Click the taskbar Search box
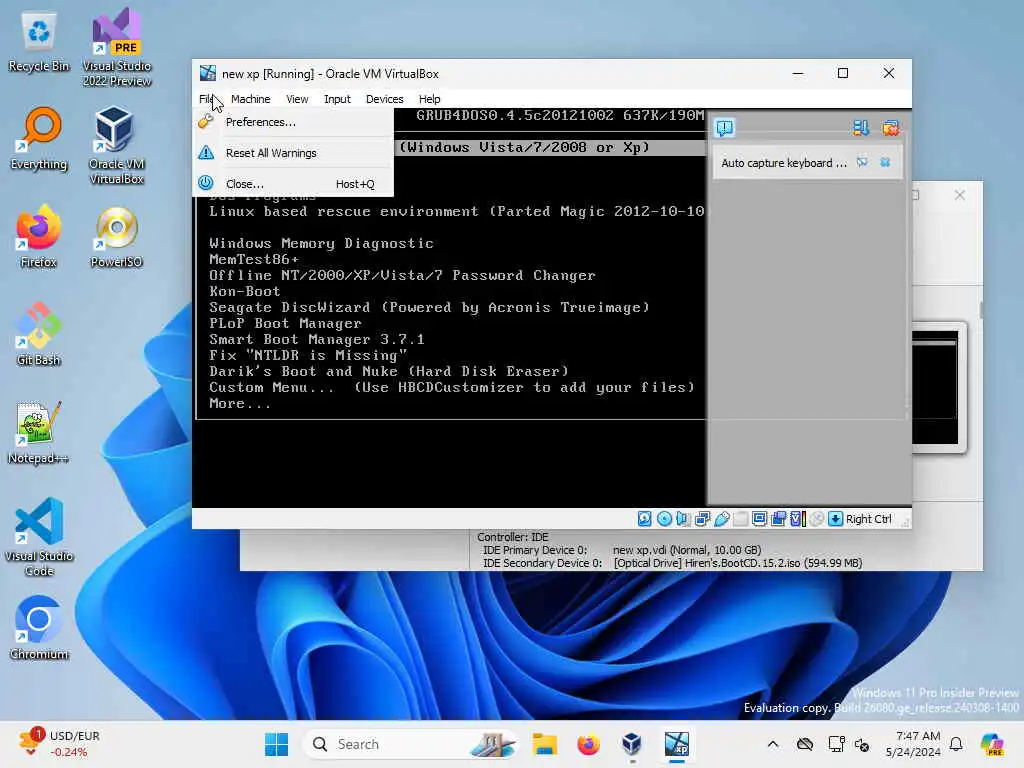 click(411, 744)
